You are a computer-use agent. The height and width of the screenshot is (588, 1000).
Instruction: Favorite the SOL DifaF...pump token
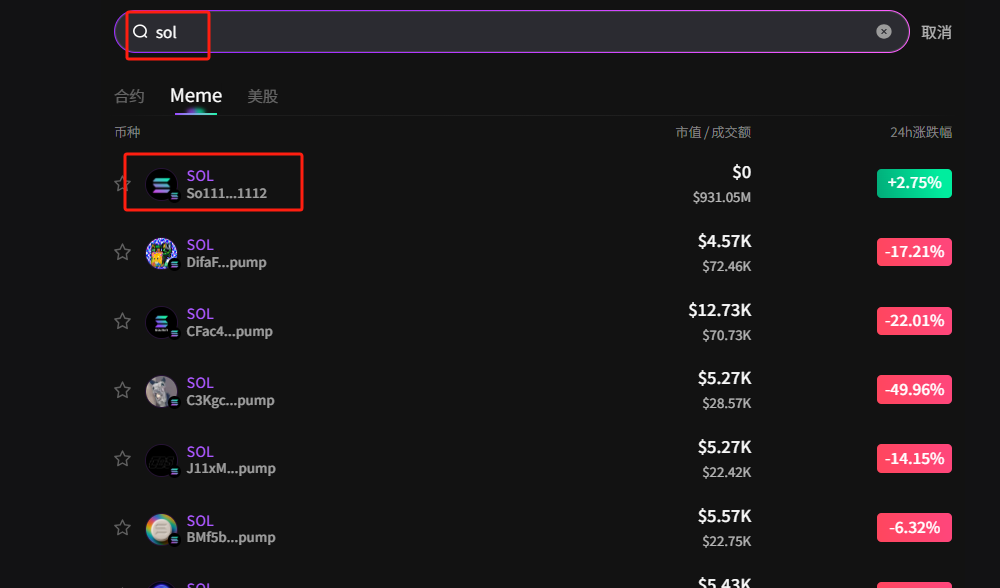click(x=122, y=253)
